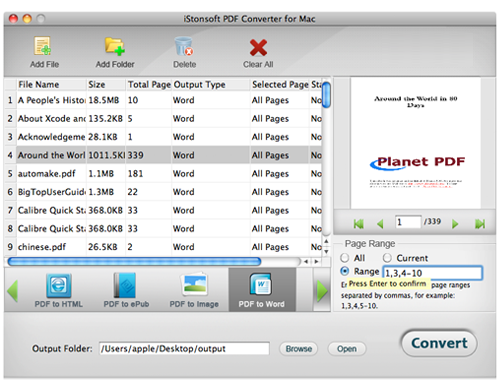The width and height of the screenshot is (500, 388).
Task: Click the Add Folder toolbar icon
Action: tap(115, 46)
